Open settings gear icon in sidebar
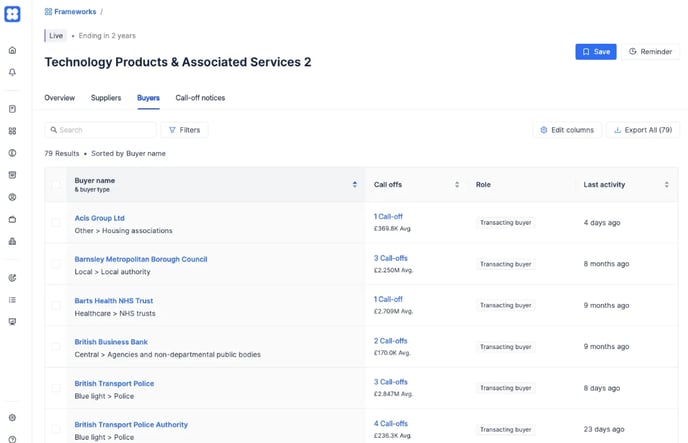 point(12,418)
